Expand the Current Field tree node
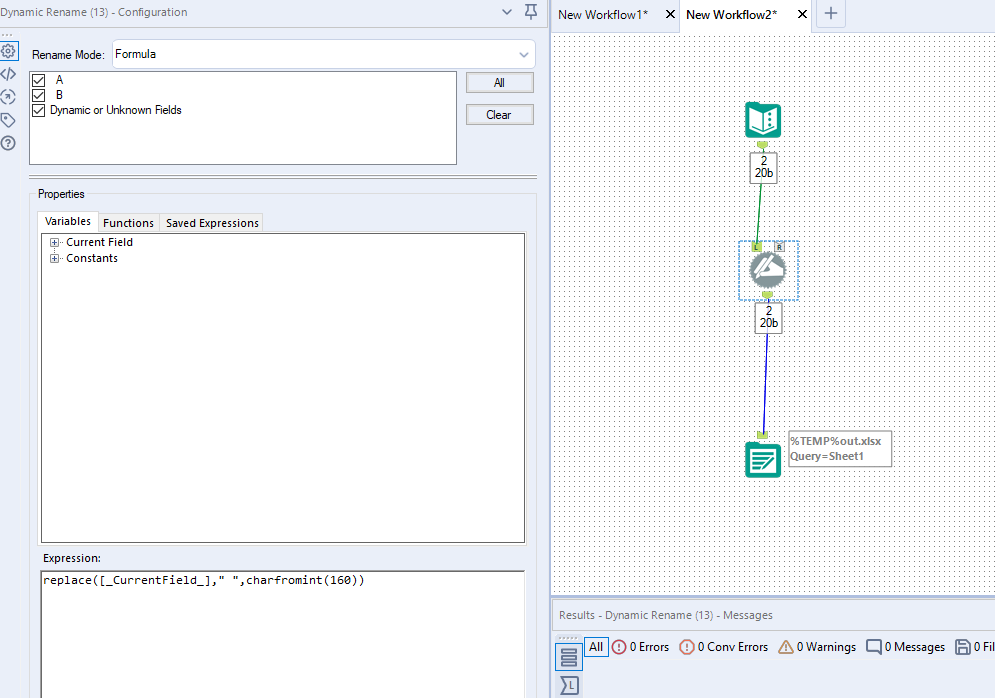 55,243
